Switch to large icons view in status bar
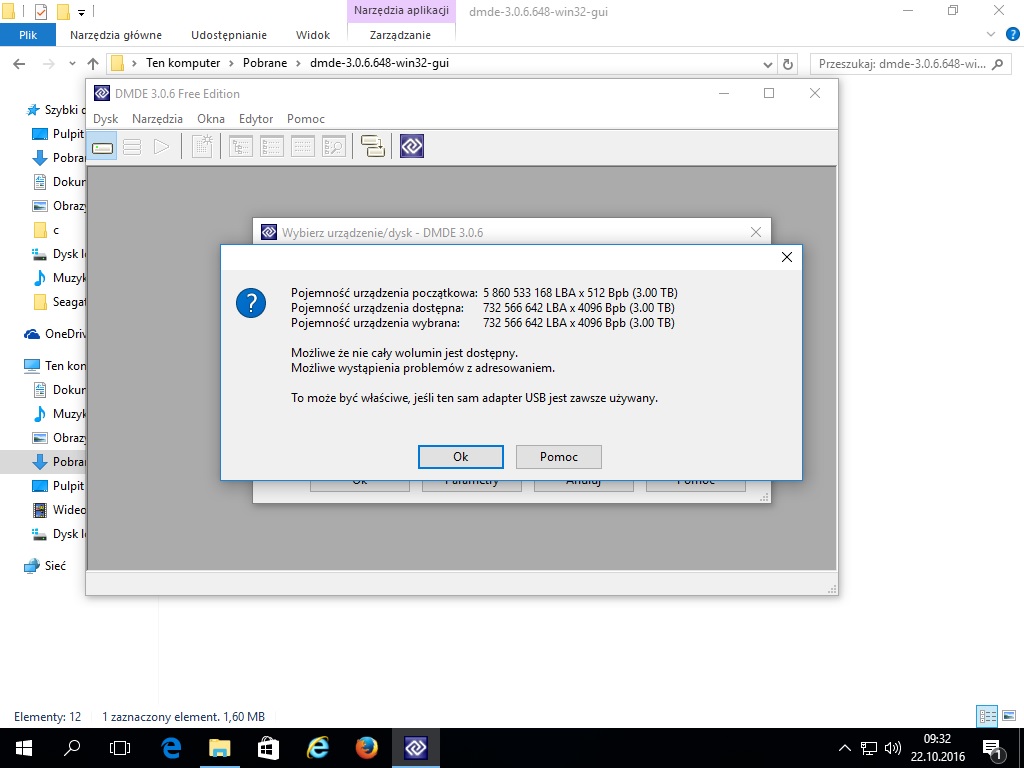This screenshot has width=1024, height=768. pos(1010,716)
